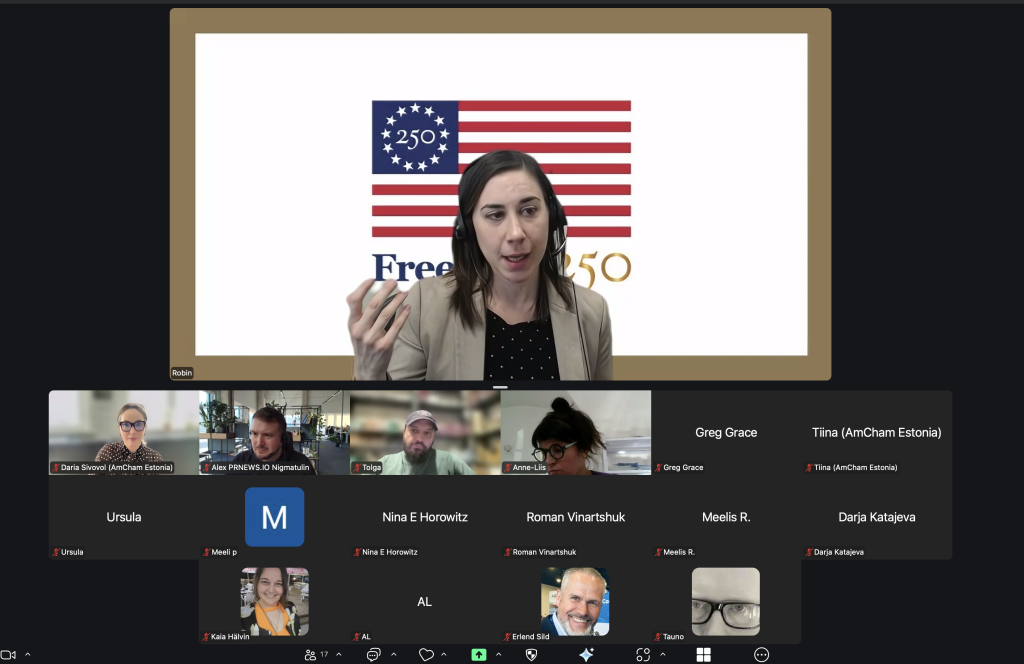
Task: Expand video options caret next to camera
Action: [27, 655]
